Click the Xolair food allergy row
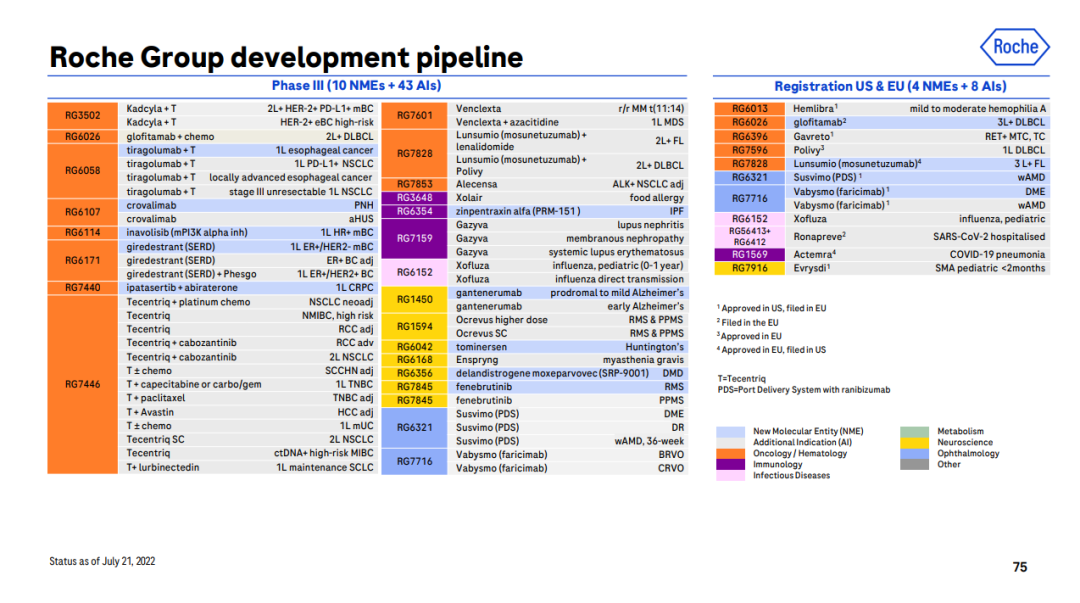Screen dimensions: 1080x603 (569, 198)
